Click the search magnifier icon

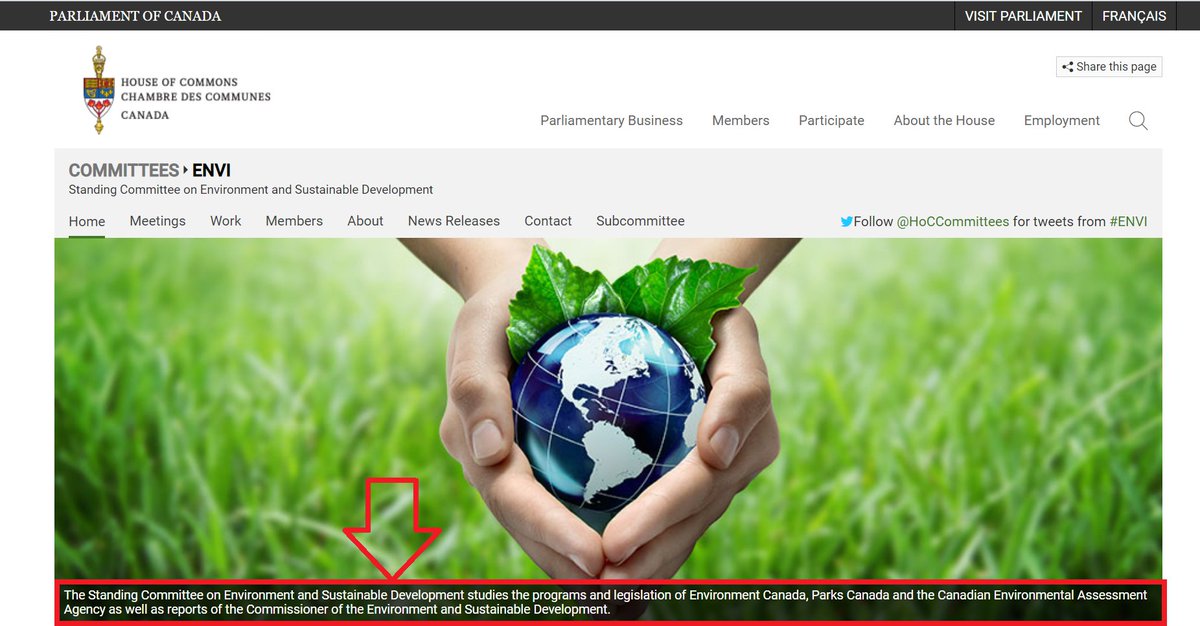[1138, 121]
